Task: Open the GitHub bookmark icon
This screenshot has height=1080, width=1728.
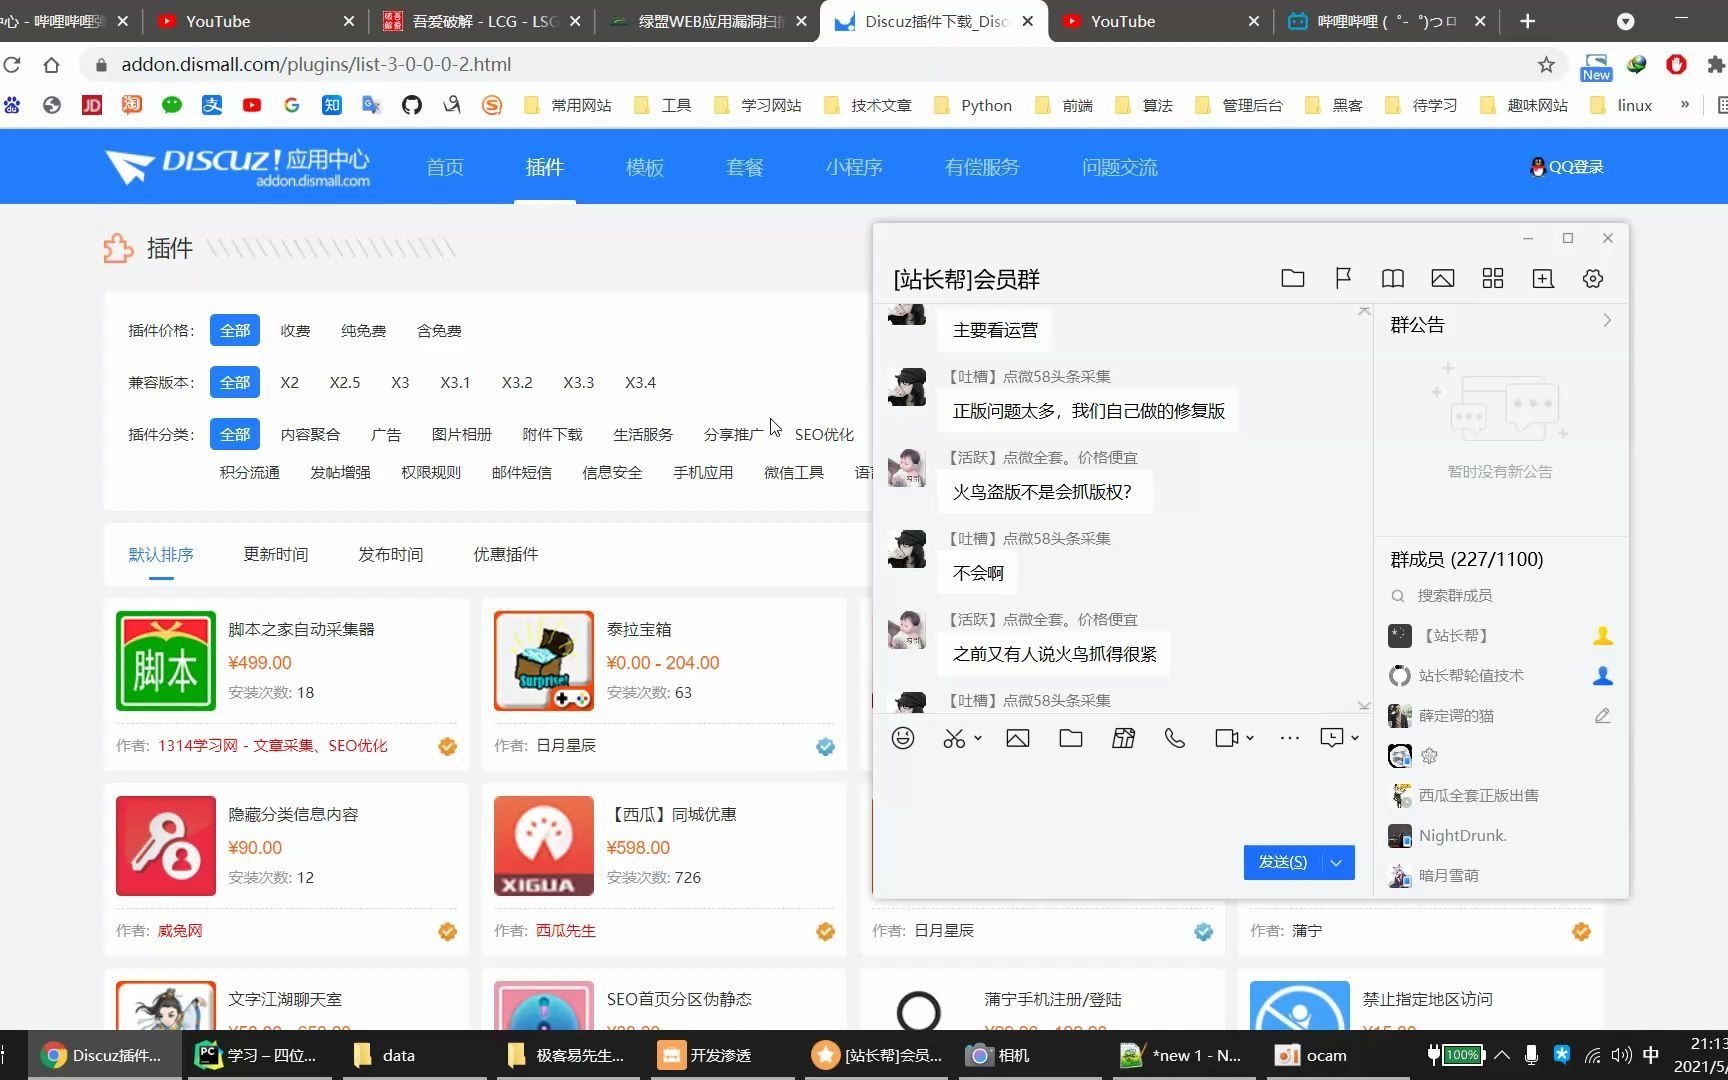Action: coord(412,105)
